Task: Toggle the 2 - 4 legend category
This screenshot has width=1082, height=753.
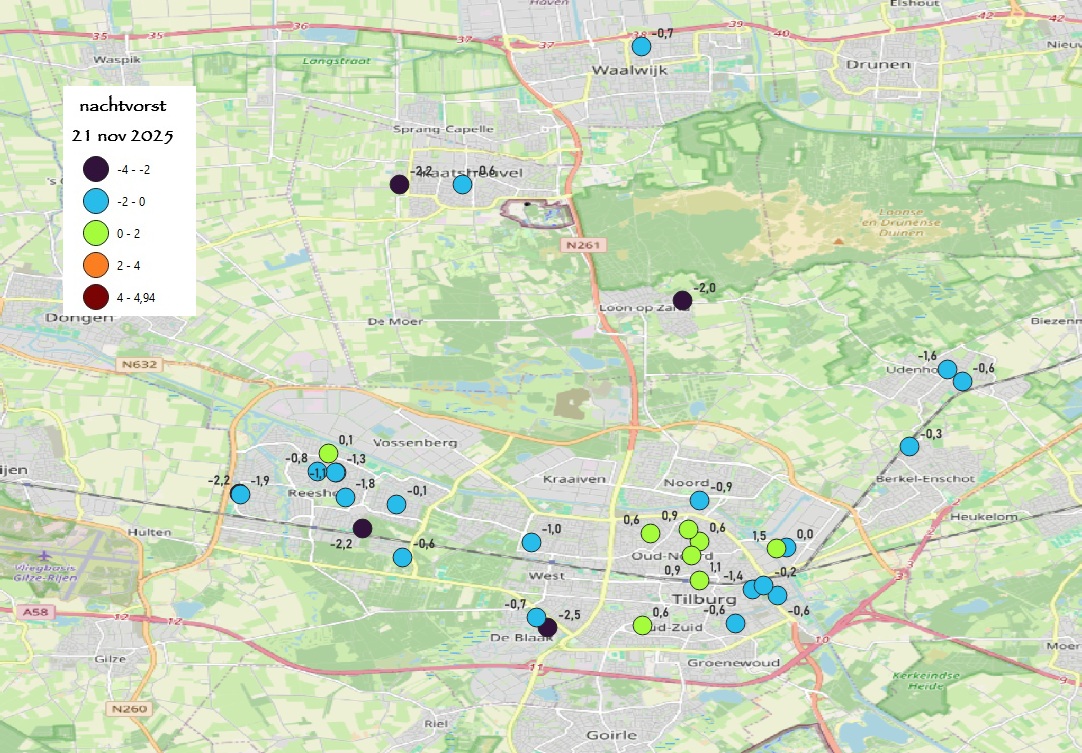Action: (x=93, y=266)
